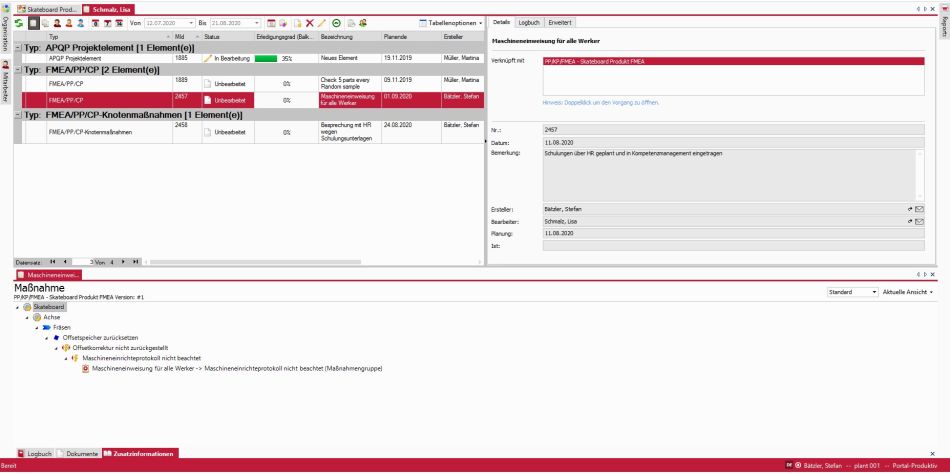Screen dimensions: 950x474
Task: Open the Tabellenoptionen dropdown
Action: [x=450, y=22]
